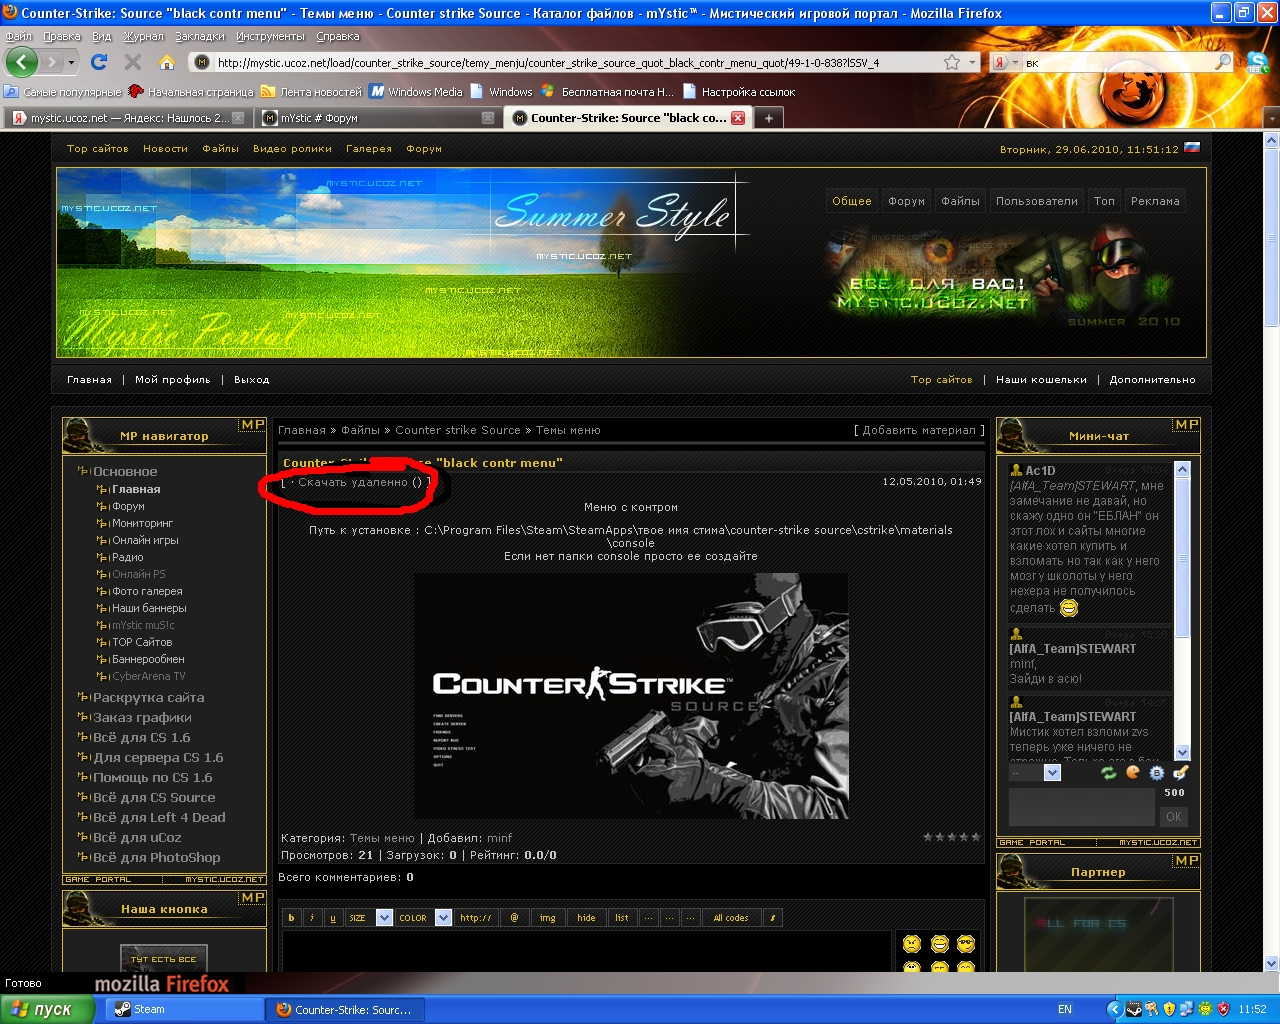Screen dimensions: 1280x1024
Task: Reload the page with the blue refresh icon
Action: coord(98,62)
